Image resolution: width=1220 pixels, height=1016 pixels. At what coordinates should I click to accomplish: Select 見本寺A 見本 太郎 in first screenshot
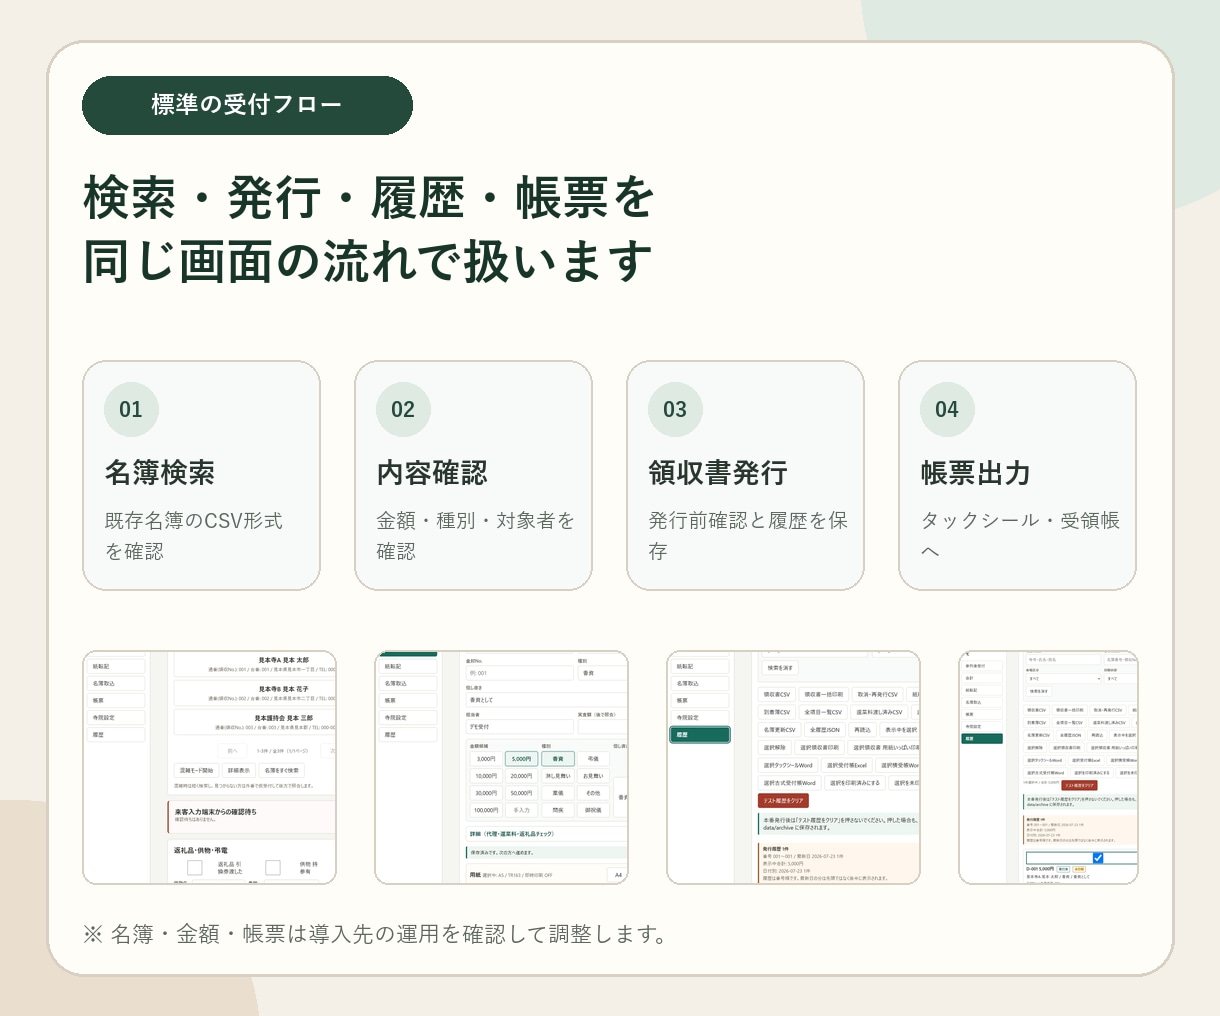[x=255, y=664]
